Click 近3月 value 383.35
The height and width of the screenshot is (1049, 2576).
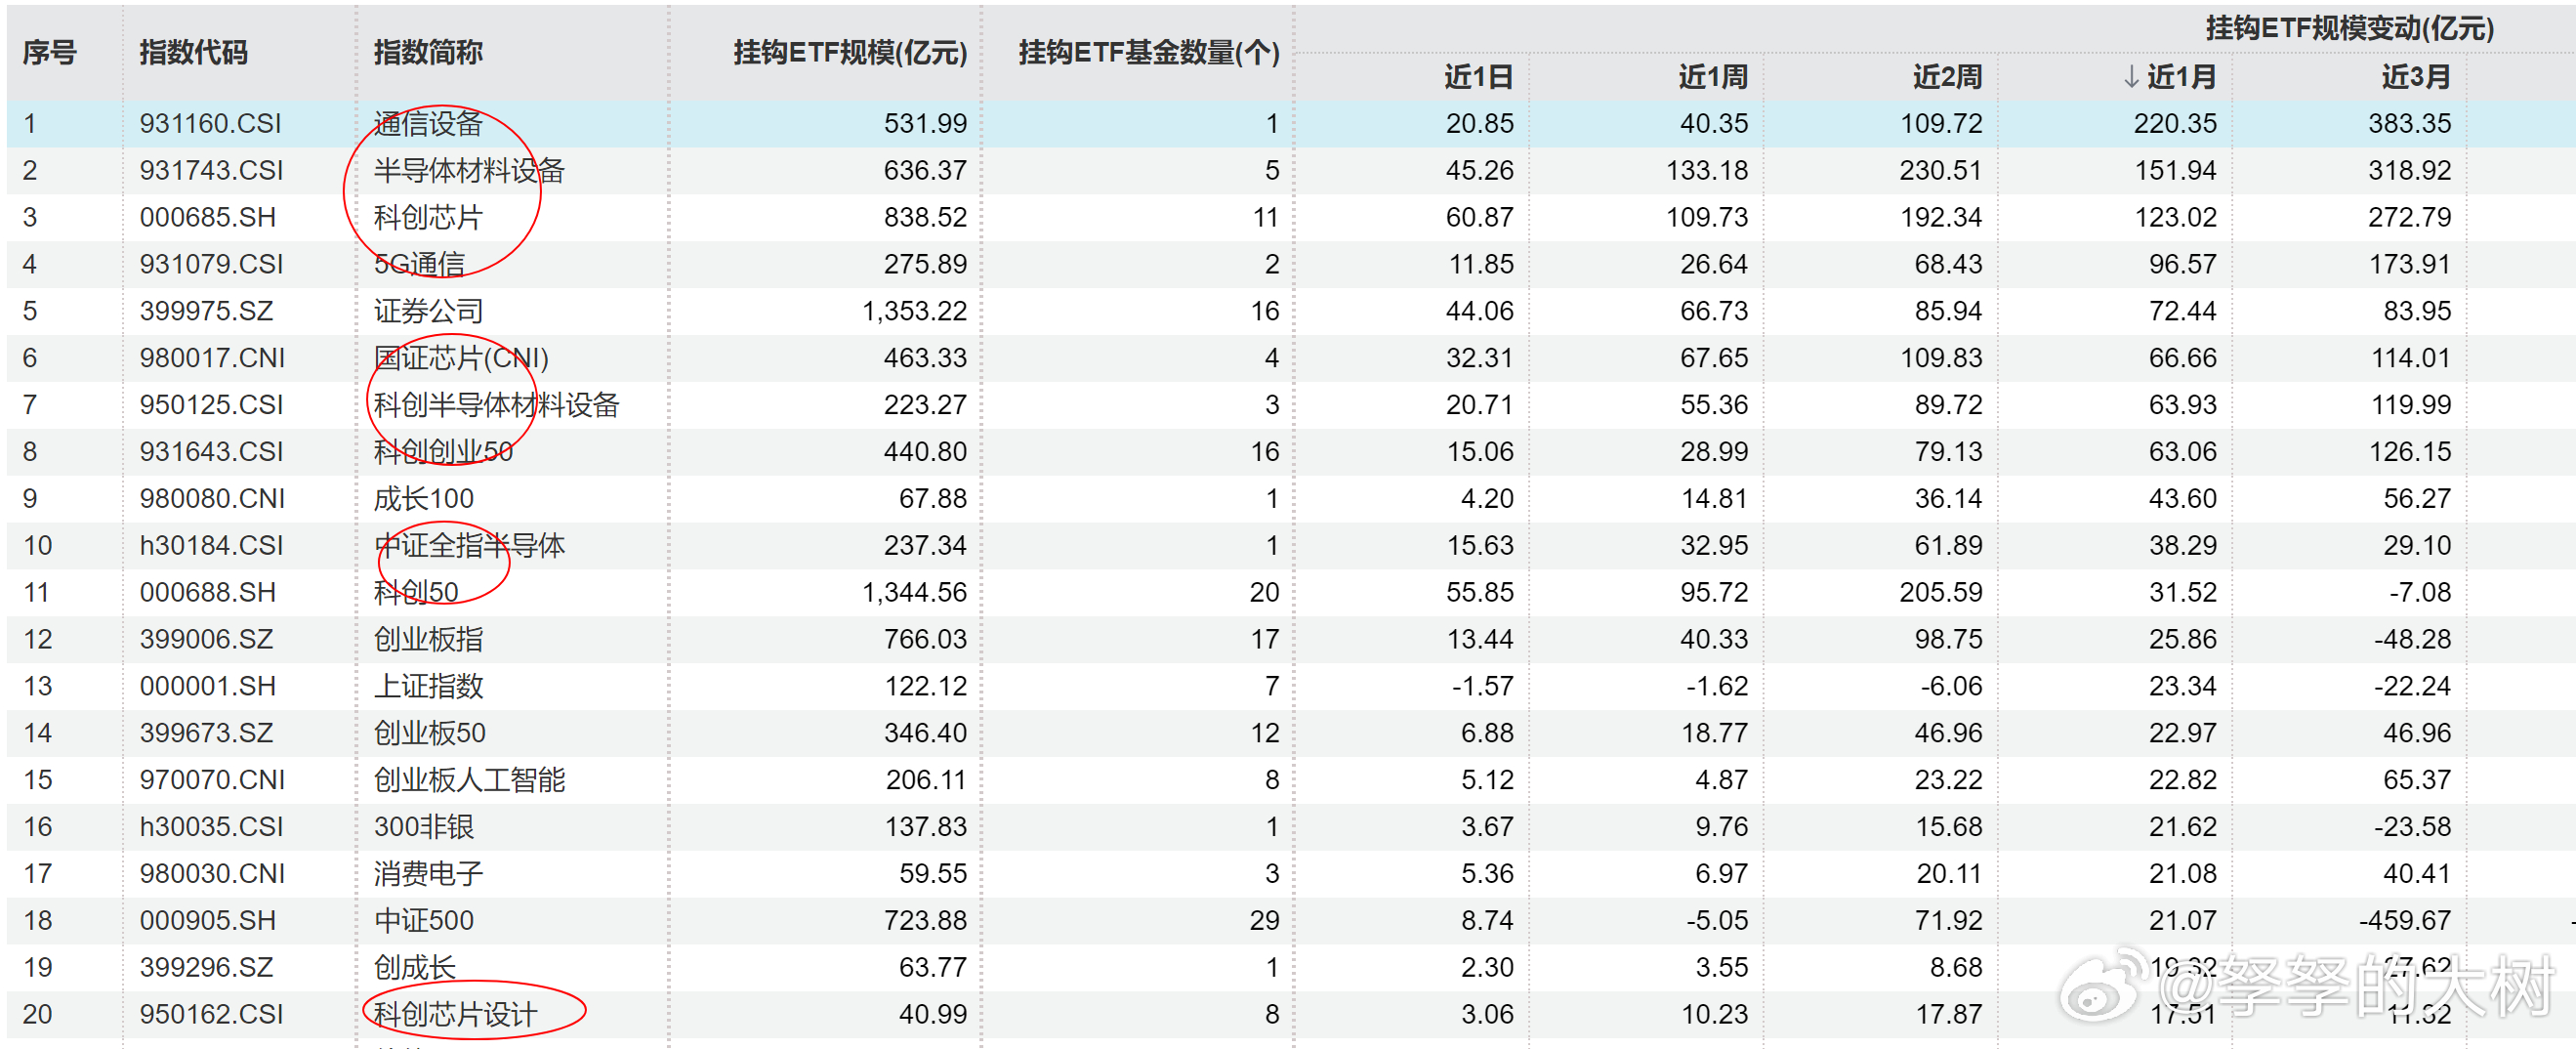coord(2409,123)
